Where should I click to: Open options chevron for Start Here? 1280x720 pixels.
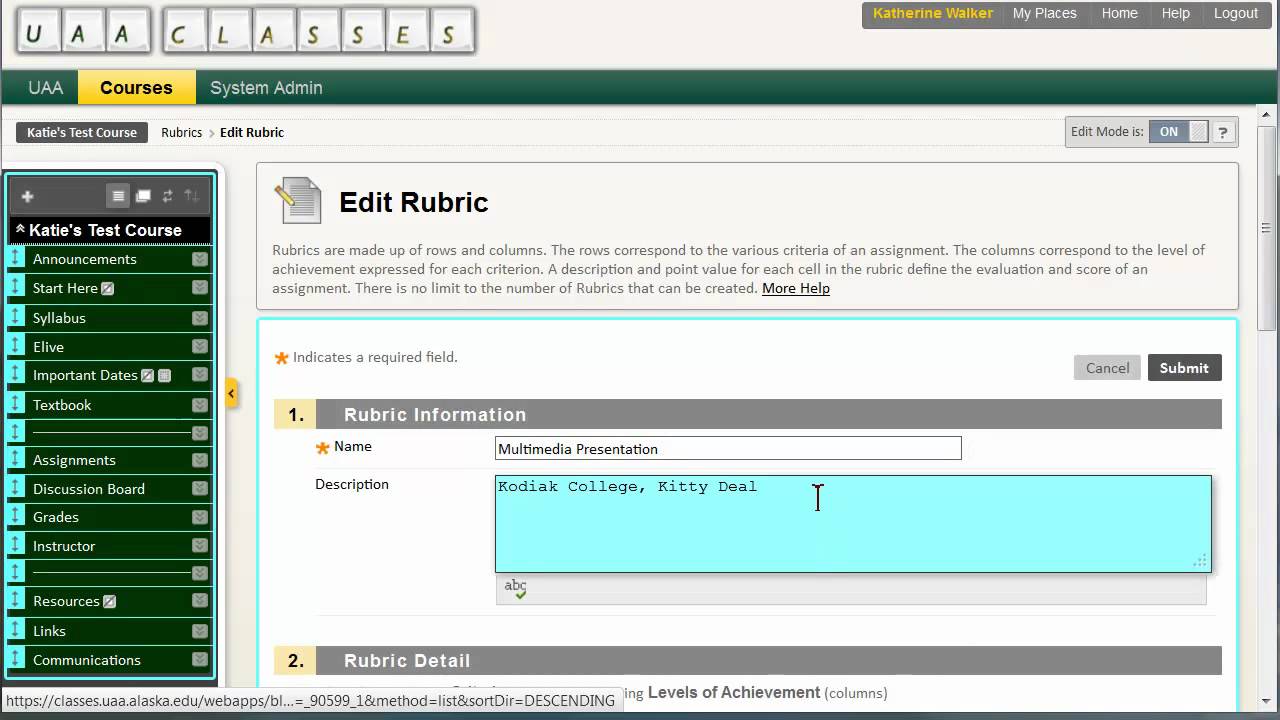click(x=200, y=288)
